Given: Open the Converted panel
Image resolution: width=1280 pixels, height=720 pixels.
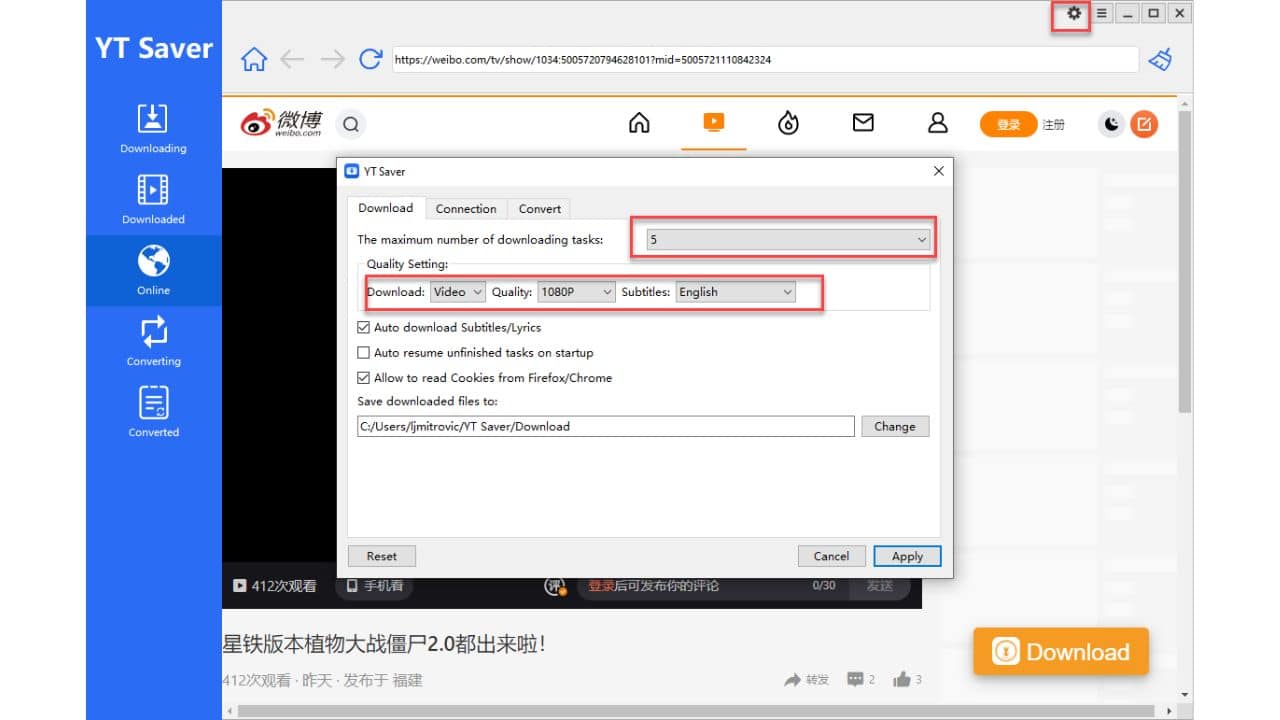Looking at the screenshot, I should [153, 410].
